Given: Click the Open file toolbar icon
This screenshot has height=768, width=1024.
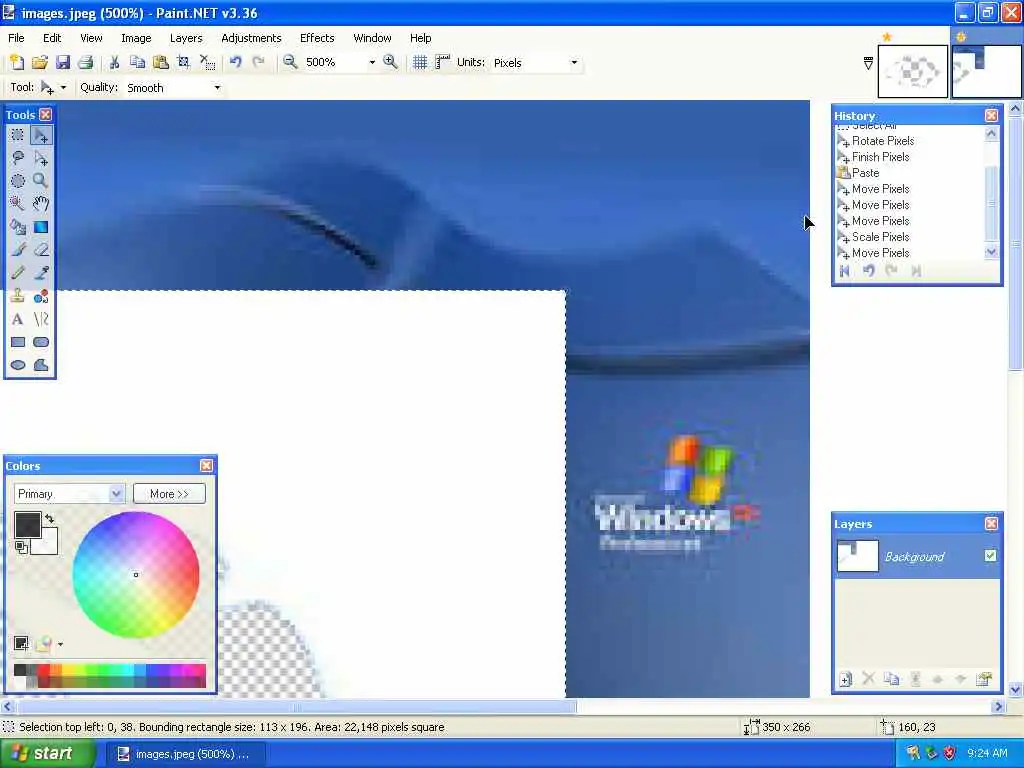Looking at the screenshot, I should pos(39,62).
